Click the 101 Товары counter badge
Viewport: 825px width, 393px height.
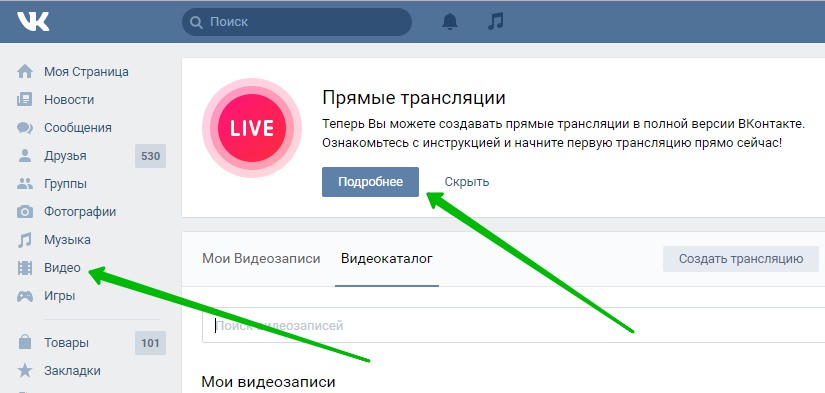point(150,343)
